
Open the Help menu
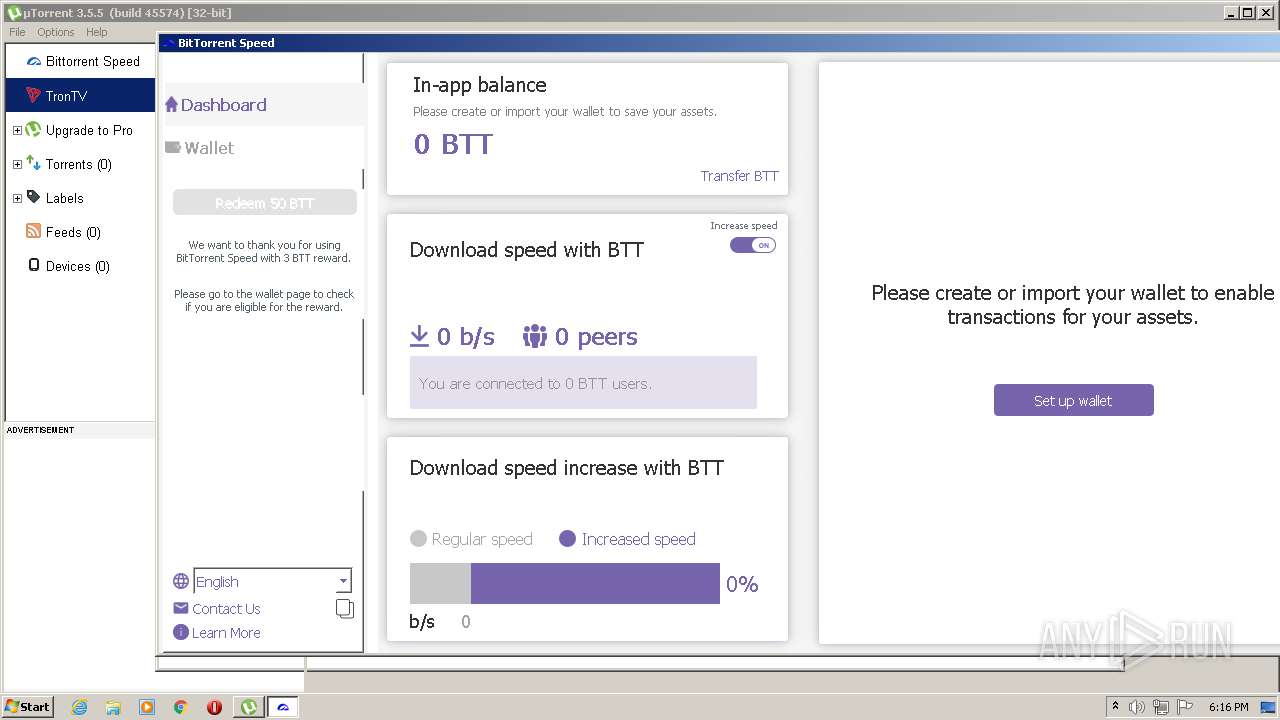96,32
